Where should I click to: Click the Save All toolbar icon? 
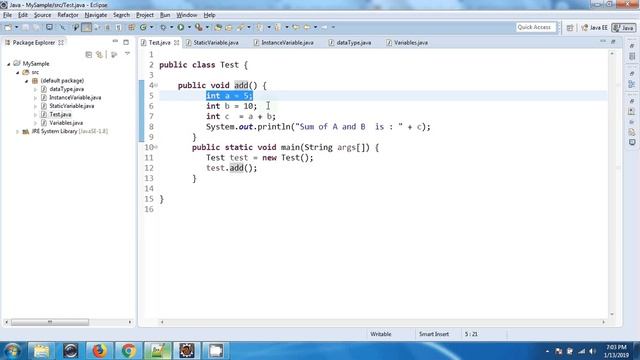pos(36,27)
